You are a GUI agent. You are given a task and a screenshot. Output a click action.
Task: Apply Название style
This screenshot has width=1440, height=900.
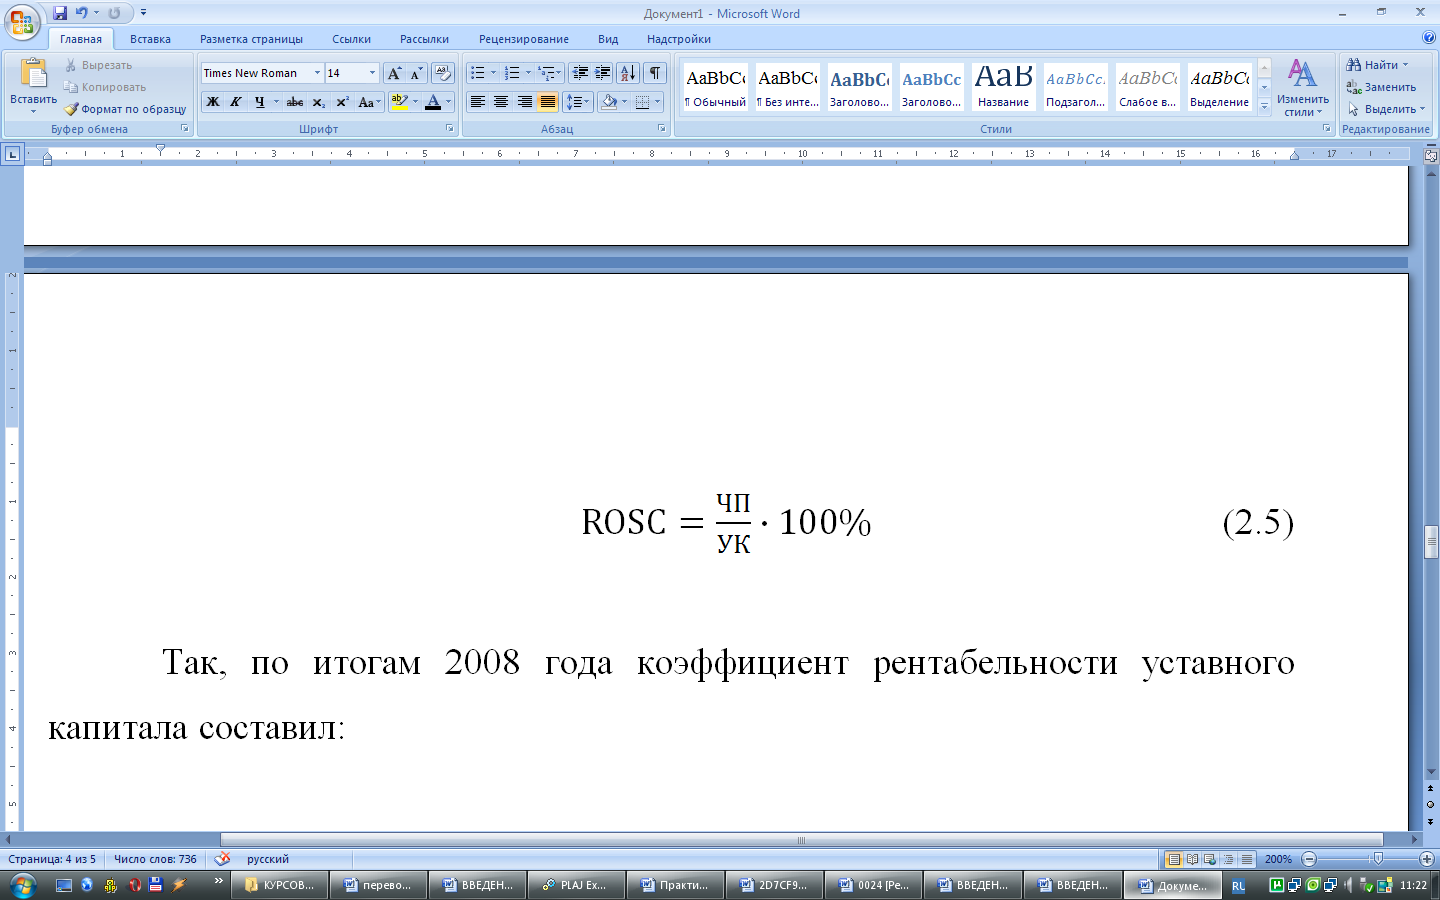1003,88
